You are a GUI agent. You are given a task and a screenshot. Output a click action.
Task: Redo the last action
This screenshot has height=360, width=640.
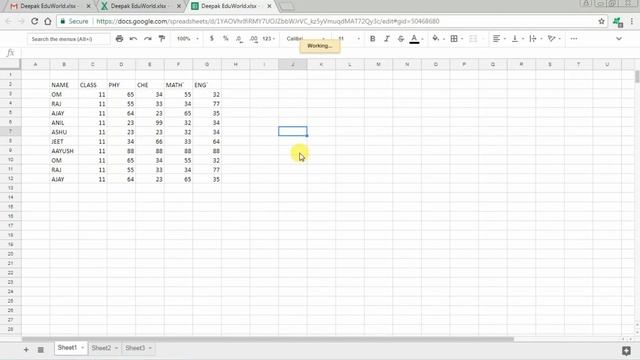148,38
